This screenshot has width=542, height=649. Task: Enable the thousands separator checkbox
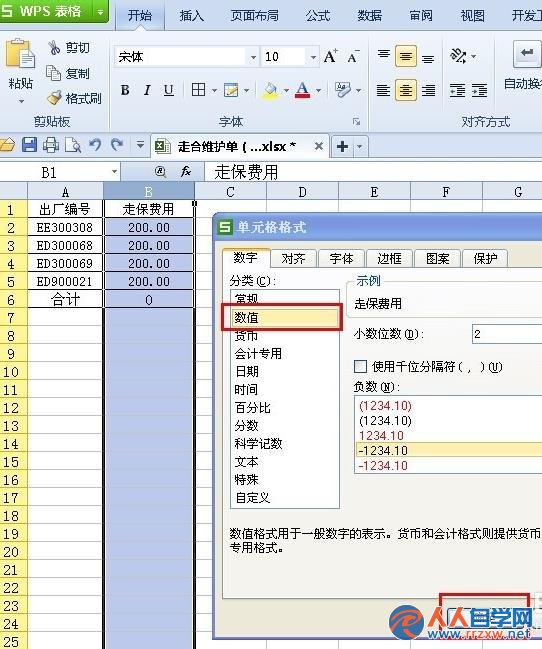[360, 366]
